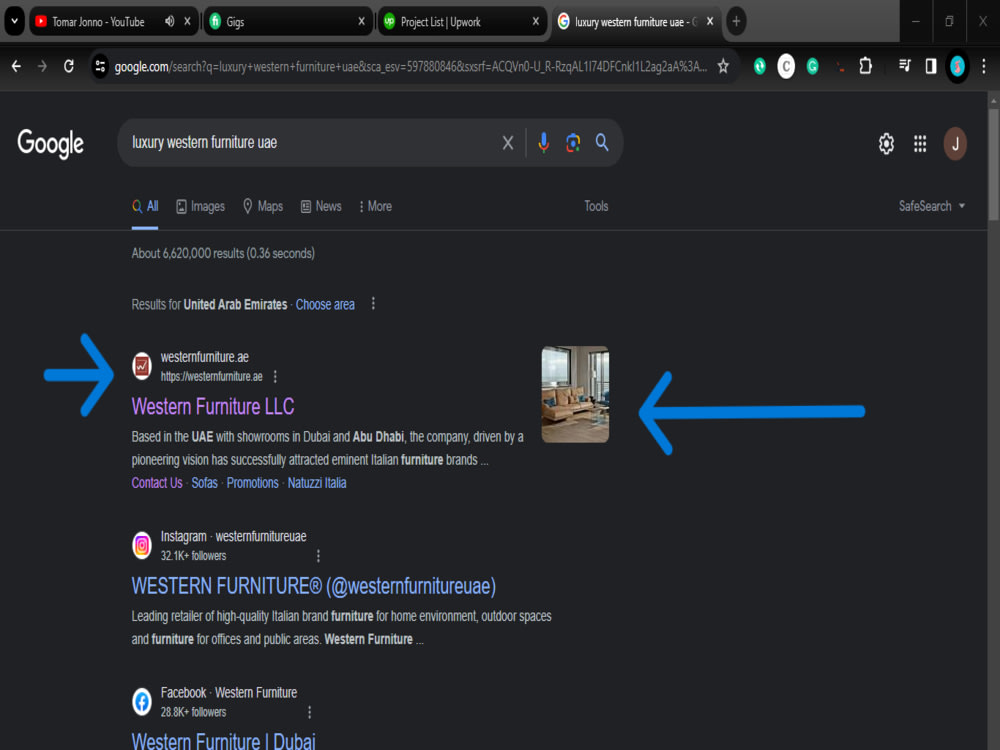This screenshot has height=750, width=1000.
Task: Expand the More search filters menu
Action: [x=376, y=207]
